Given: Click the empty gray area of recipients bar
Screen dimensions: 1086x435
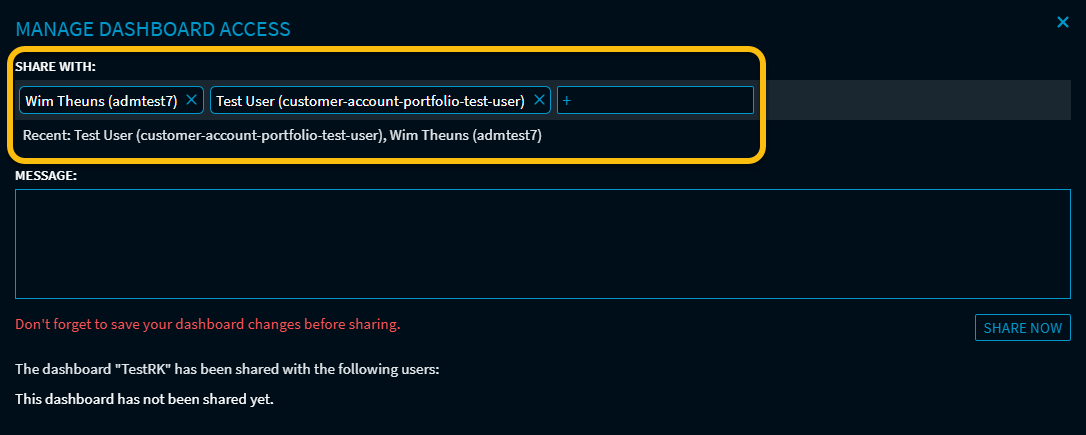Looking at the screenshot, I should coord(910,101).
